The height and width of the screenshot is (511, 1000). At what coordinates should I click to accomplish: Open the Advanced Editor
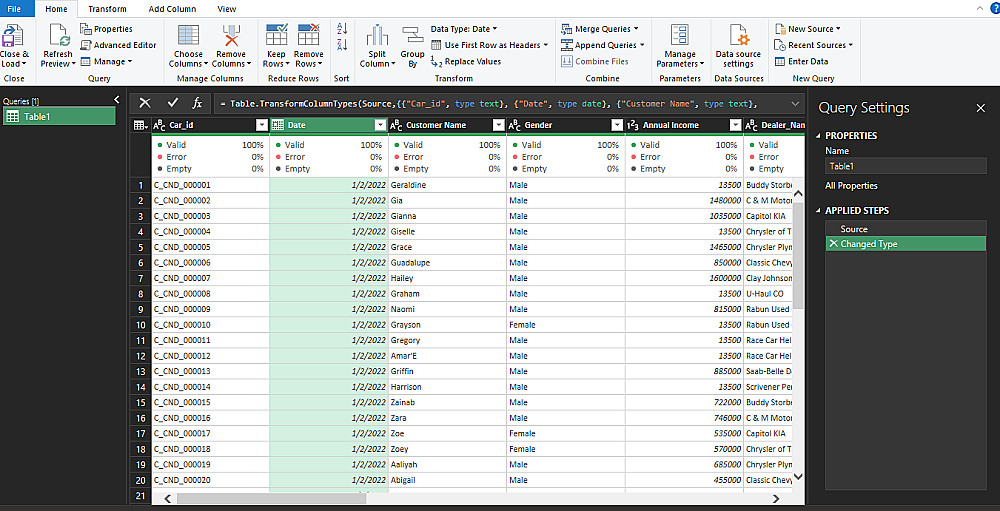coord(119,45)
